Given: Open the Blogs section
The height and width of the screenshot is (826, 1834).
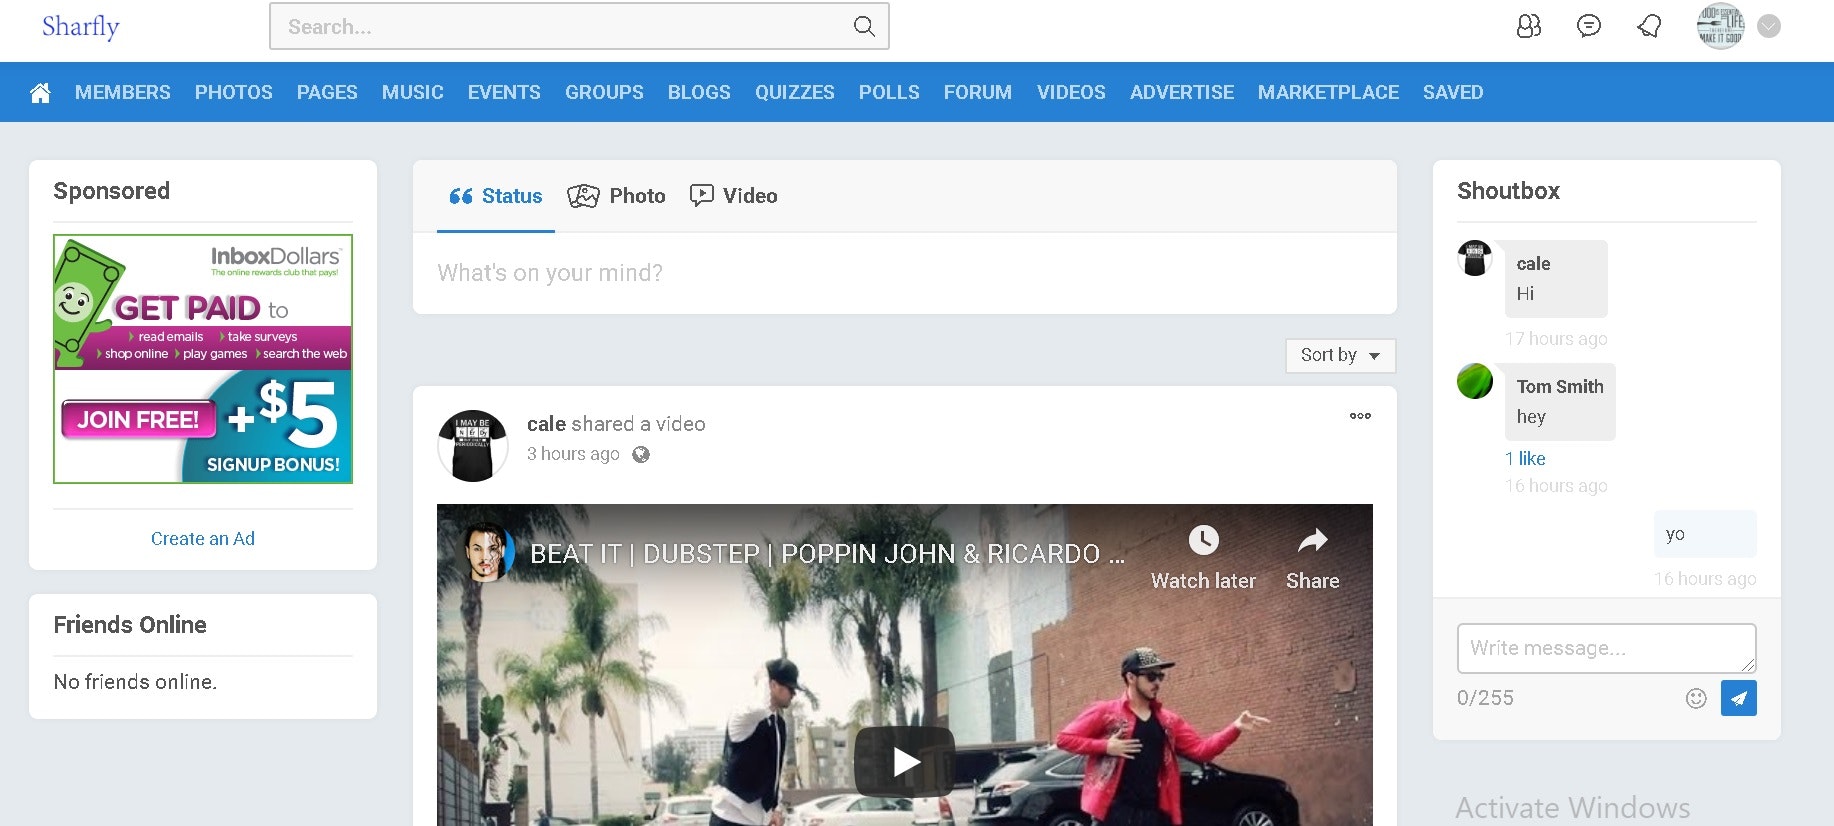Looking at the screenshot, I should pyautogui.click(x=699, y=92).
